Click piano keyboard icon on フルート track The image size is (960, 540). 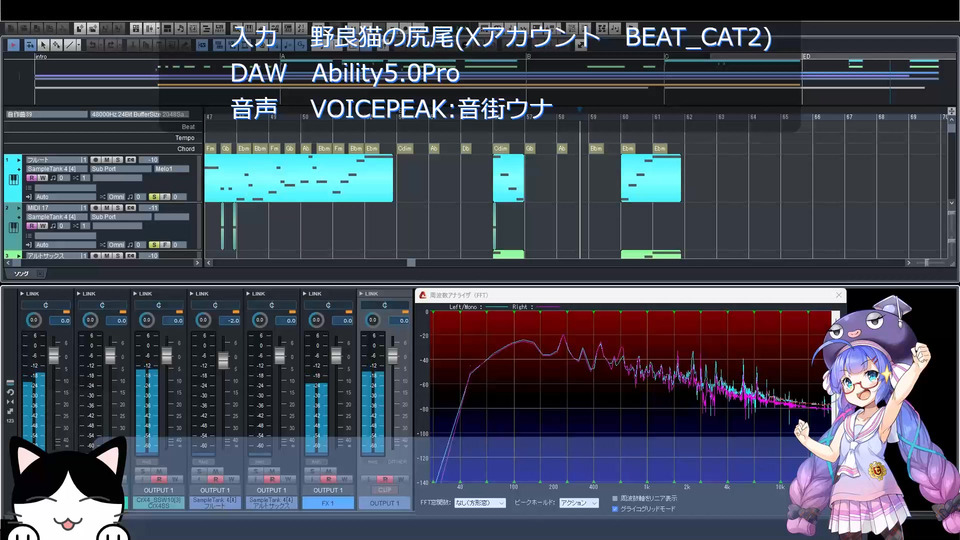coord(14,180)
